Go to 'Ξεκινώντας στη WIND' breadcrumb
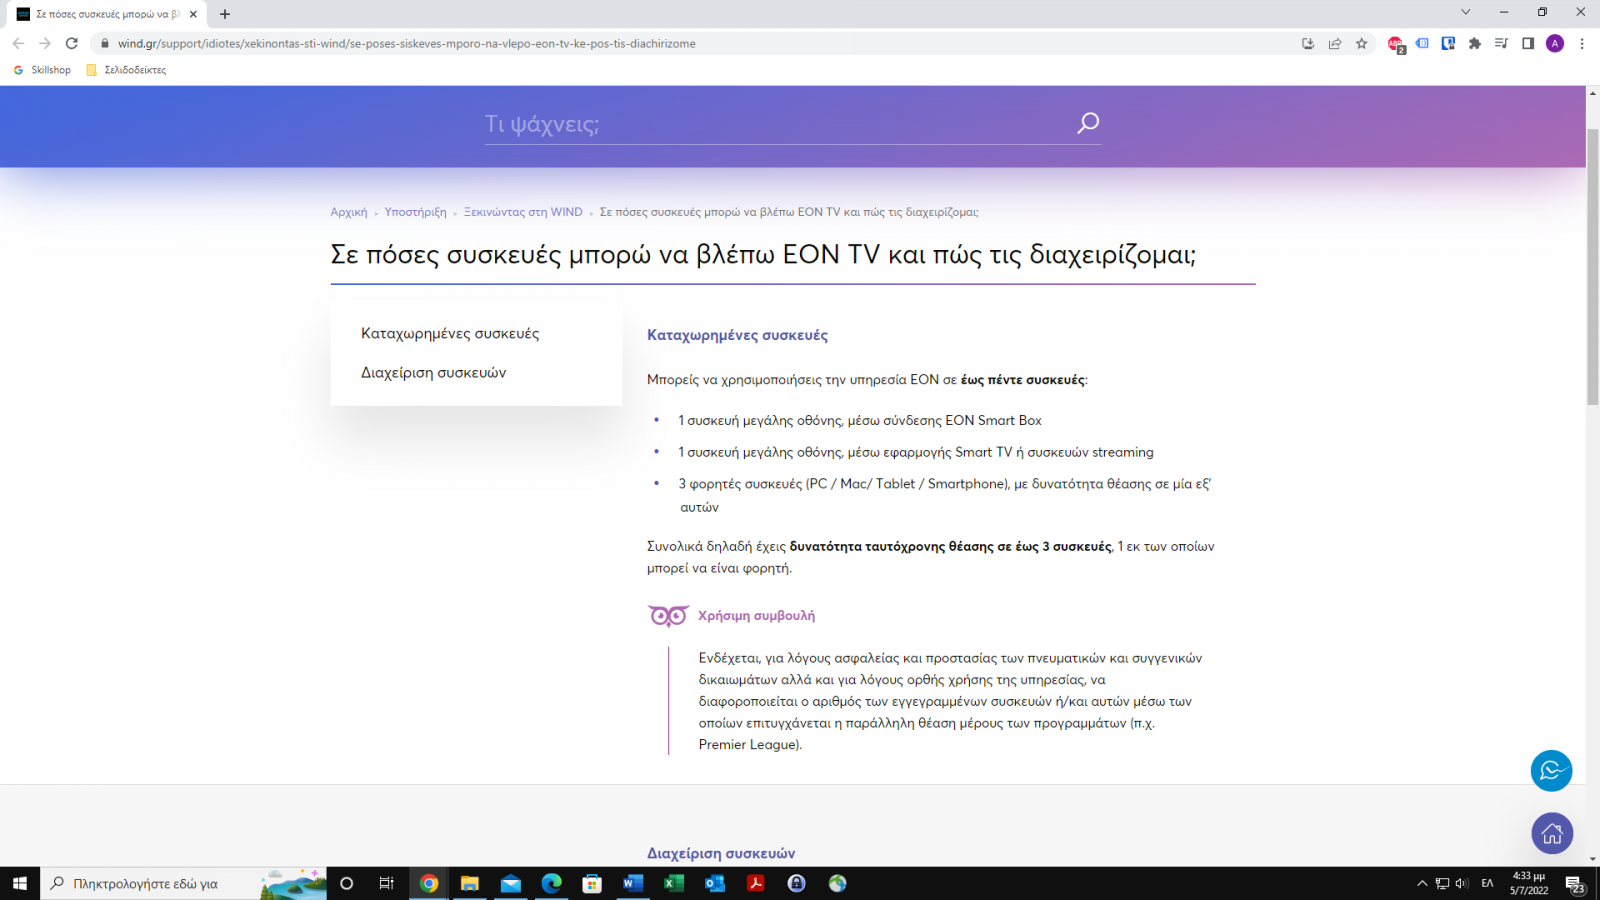The width and height of the screenshot is (1600, 900). 523,212
